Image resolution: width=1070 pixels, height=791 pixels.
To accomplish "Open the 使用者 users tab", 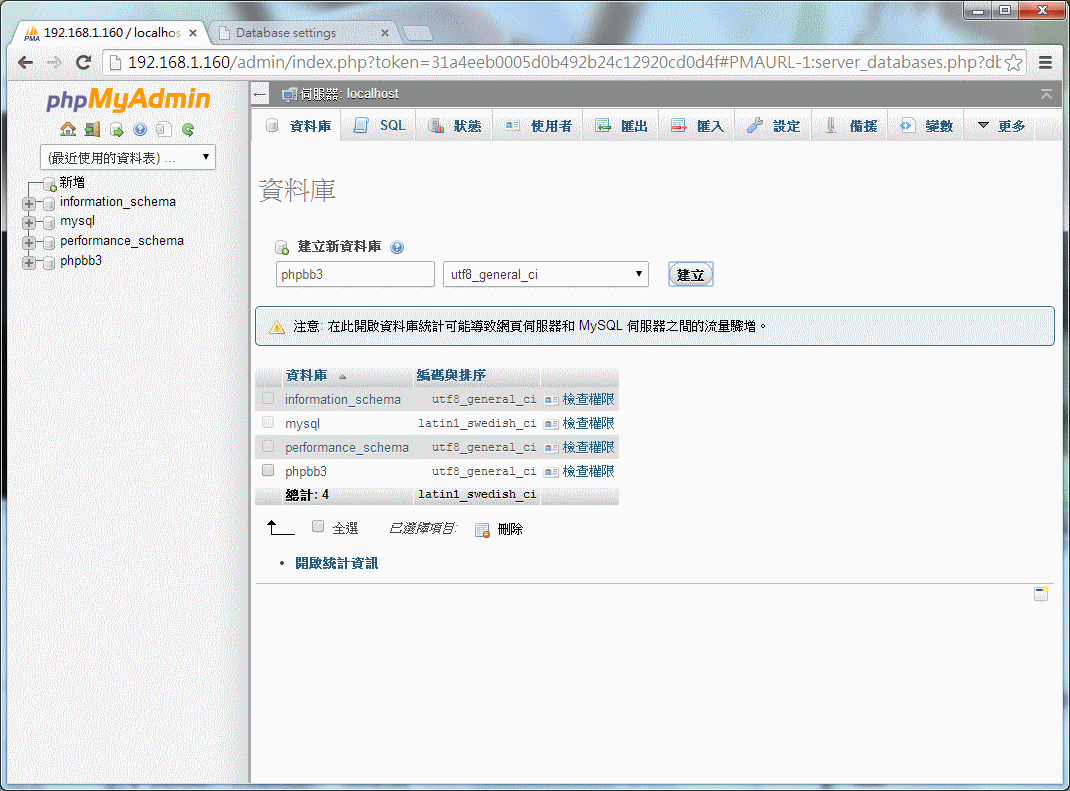I will [x=539, y=126].
